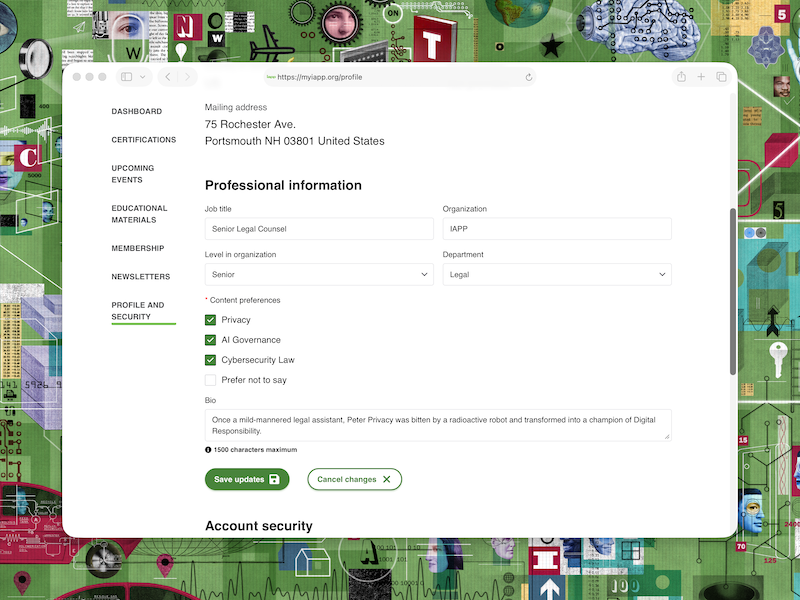Go forward with the browser forward arrow
Image resolution: width=800 pixels, height=600 pixels.
coord(187,77)
